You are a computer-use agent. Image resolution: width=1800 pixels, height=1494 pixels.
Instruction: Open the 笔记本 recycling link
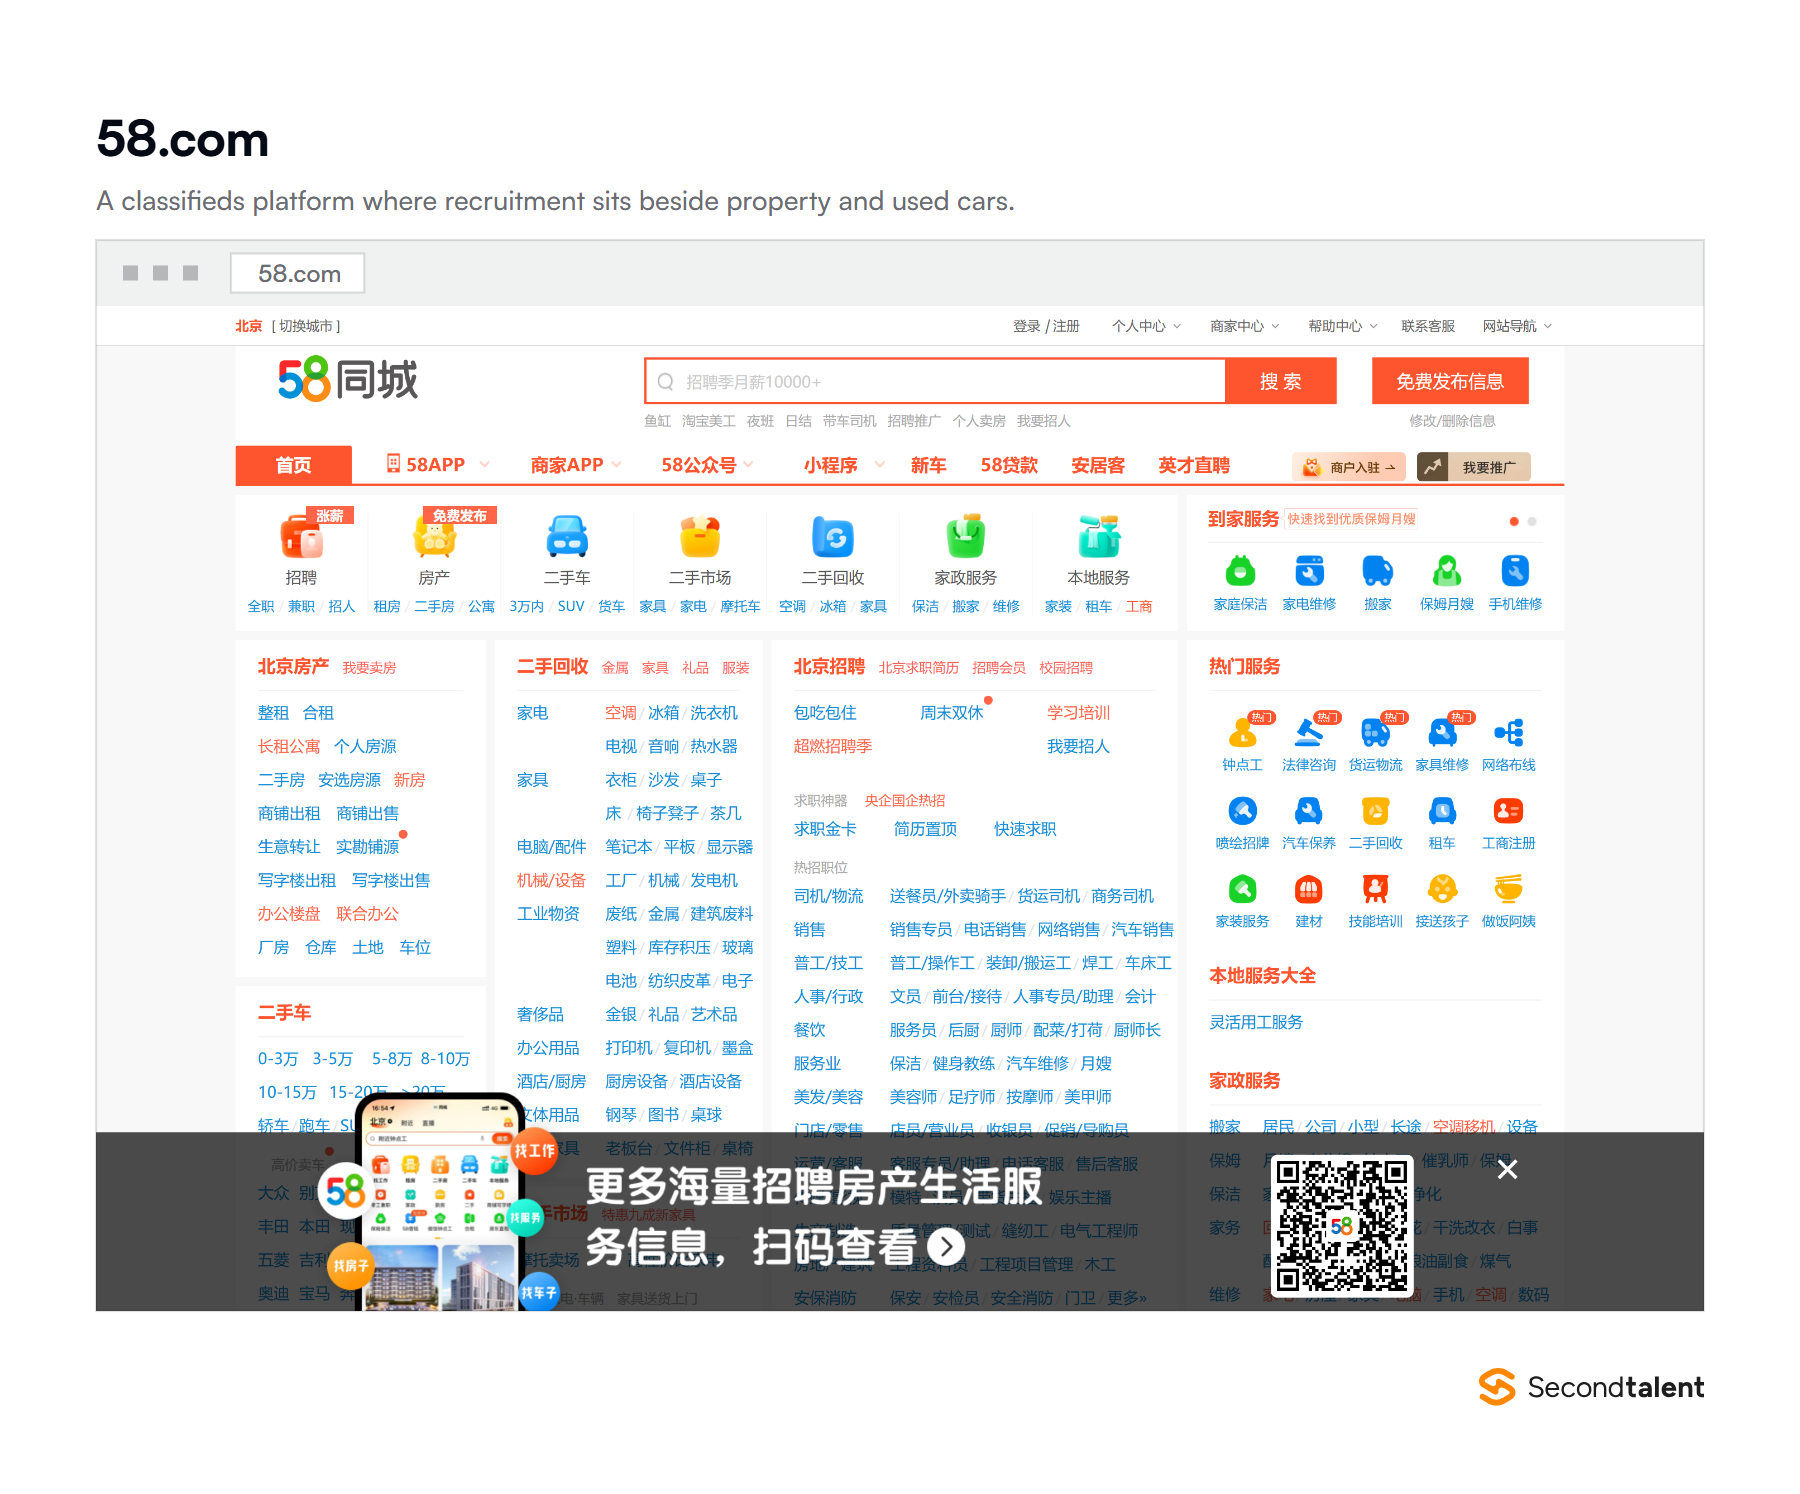tap(628, 847)
